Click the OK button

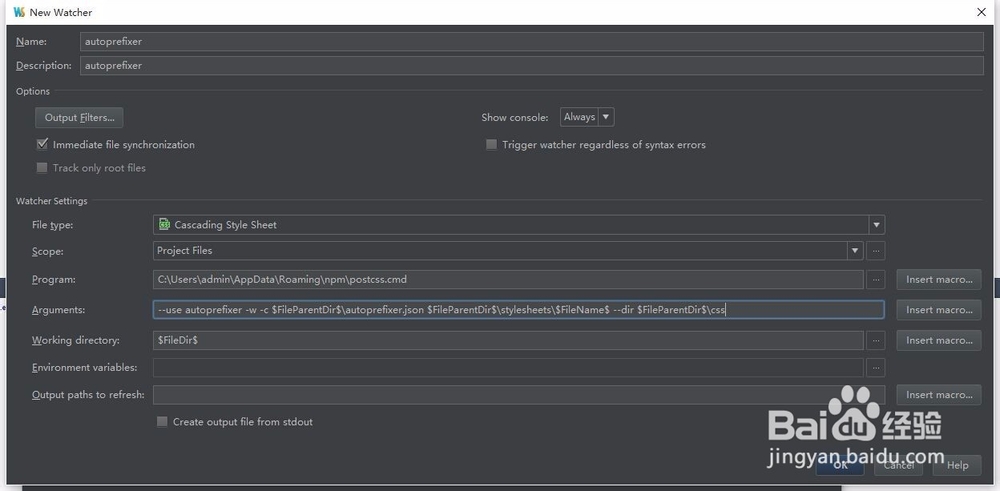pos(840,465)
